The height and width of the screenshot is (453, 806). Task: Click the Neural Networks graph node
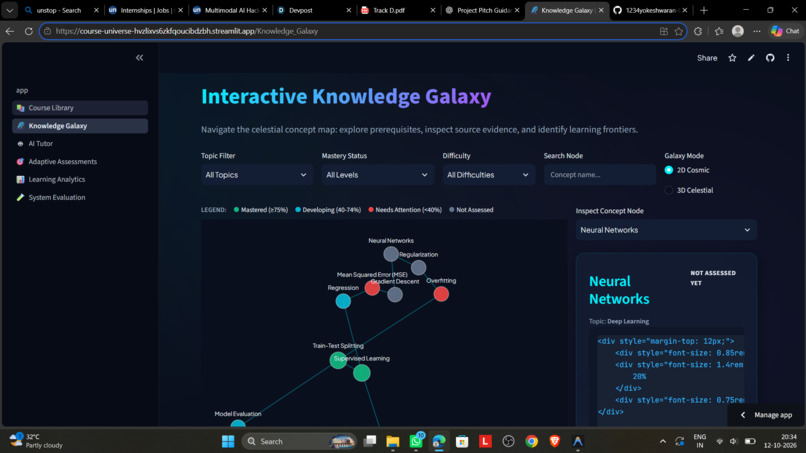tap(391, 253)
